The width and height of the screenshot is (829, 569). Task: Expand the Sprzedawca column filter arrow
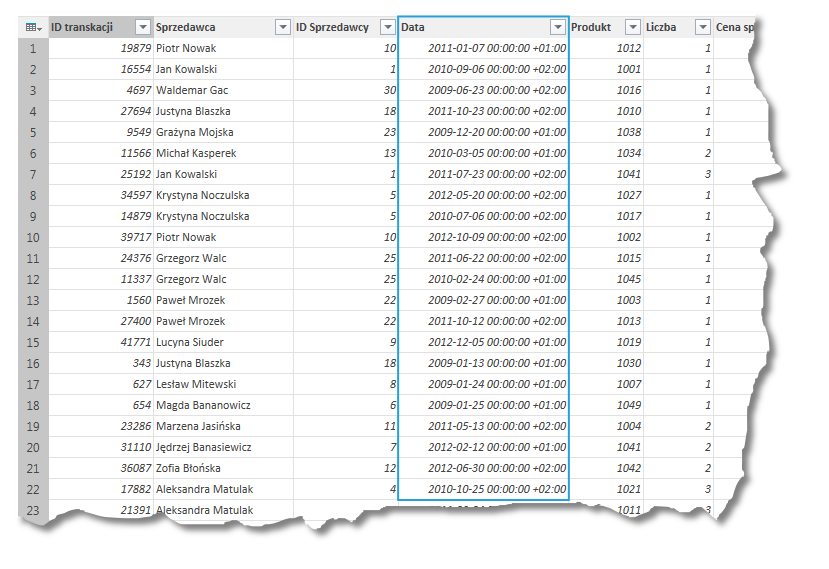281,28
